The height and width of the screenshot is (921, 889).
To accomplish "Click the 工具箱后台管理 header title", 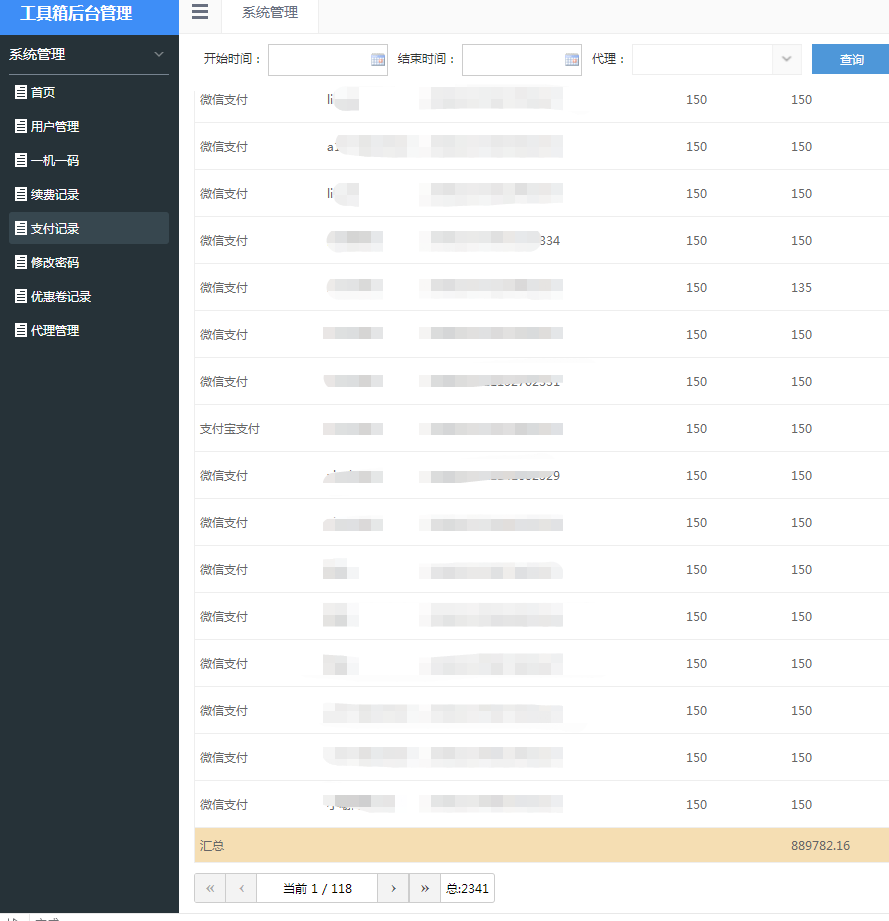I will click(x=76, y=13).
